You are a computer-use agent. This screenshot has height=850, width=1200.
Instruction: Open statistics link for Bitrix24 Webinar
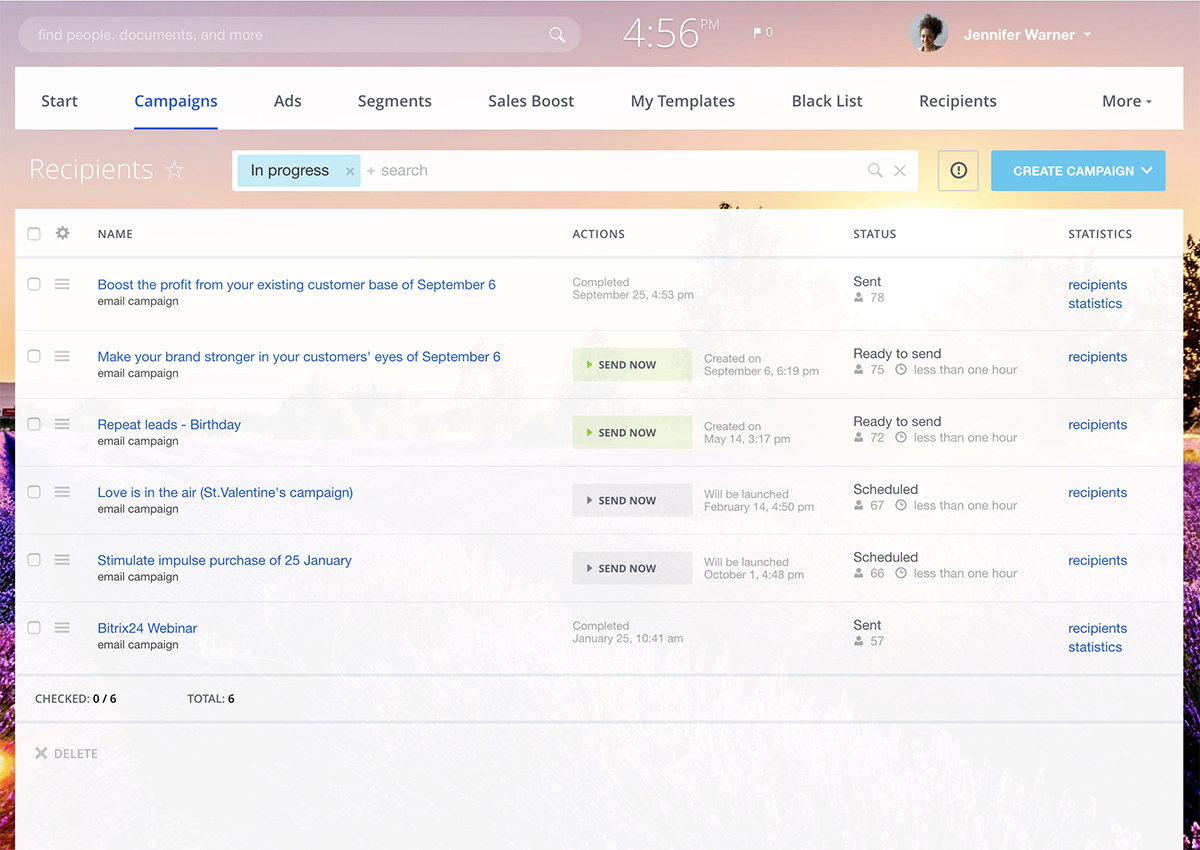pos(1095,647)
